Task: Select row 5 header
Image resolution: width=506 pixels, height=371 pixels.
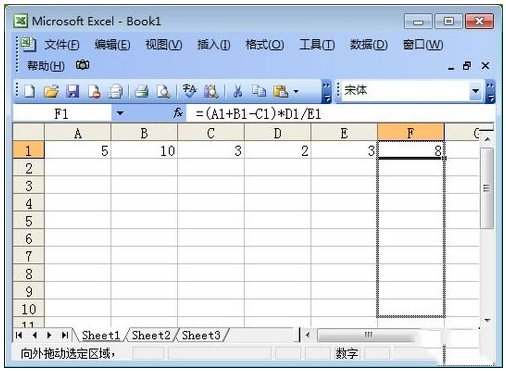Action: 28,221
